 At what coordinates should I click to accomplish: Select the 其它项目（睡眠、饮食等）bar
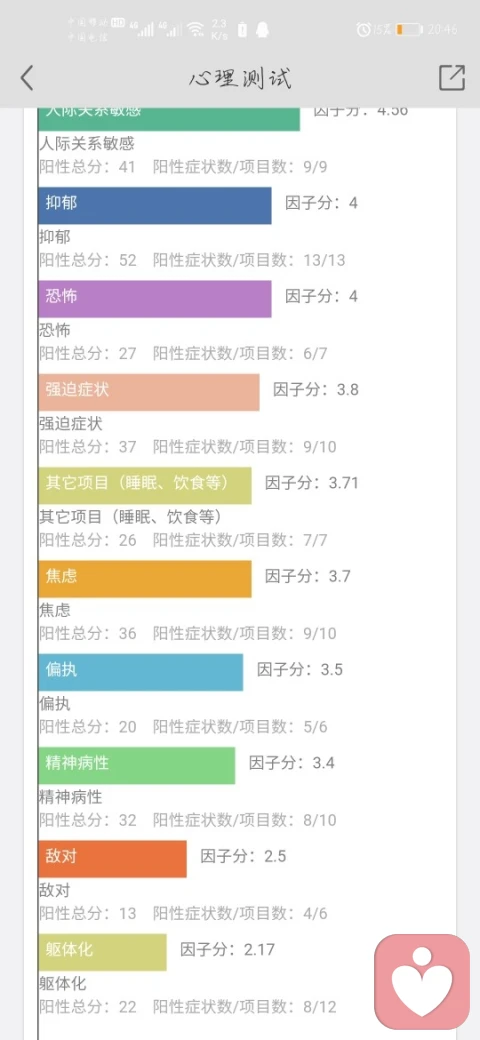145,486
